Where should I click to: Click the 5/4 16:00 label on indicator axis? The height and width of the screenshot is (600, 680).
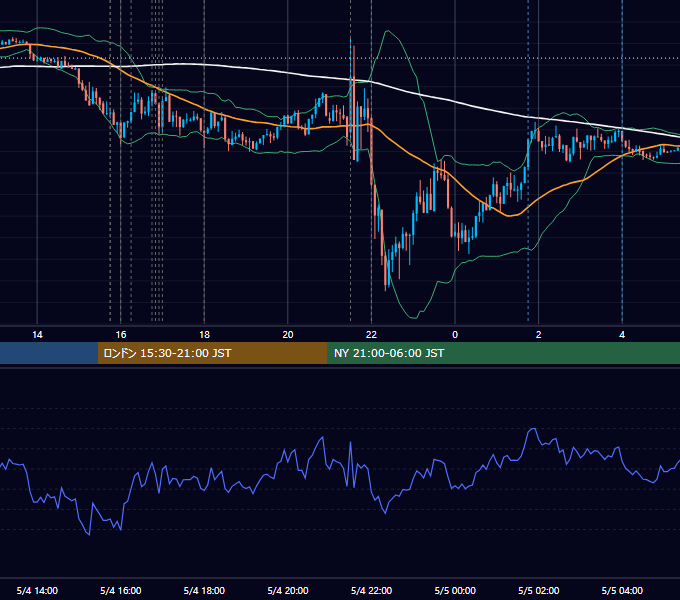click(x=121, y=590)
